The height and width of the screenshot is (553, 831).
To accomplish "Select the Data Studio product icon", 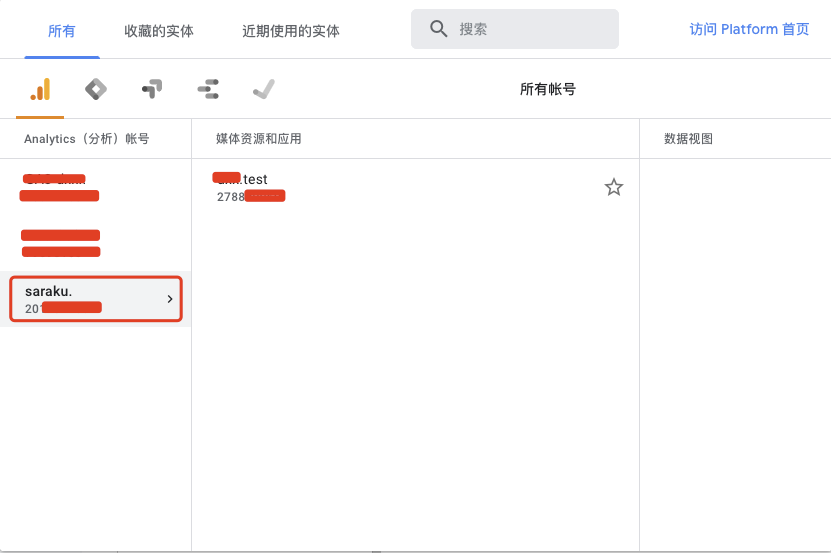I will tap(208, 89).
